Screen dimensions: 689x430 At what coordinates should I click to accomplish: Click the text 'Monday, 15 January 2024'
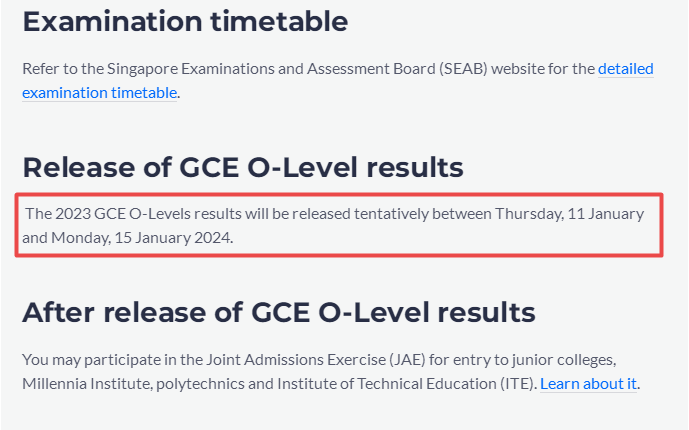(141, 238)
